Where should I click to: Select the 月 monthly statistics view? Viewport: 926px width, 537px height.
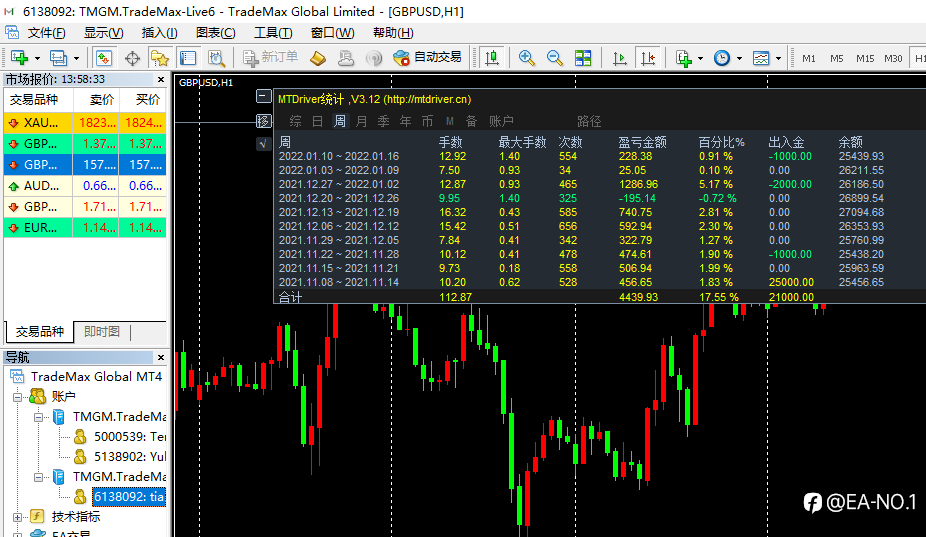361,121
